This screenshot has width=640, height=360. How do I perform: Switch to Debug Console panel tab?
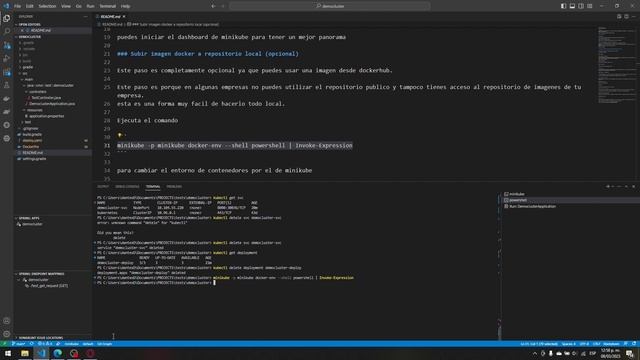[127, 187]
